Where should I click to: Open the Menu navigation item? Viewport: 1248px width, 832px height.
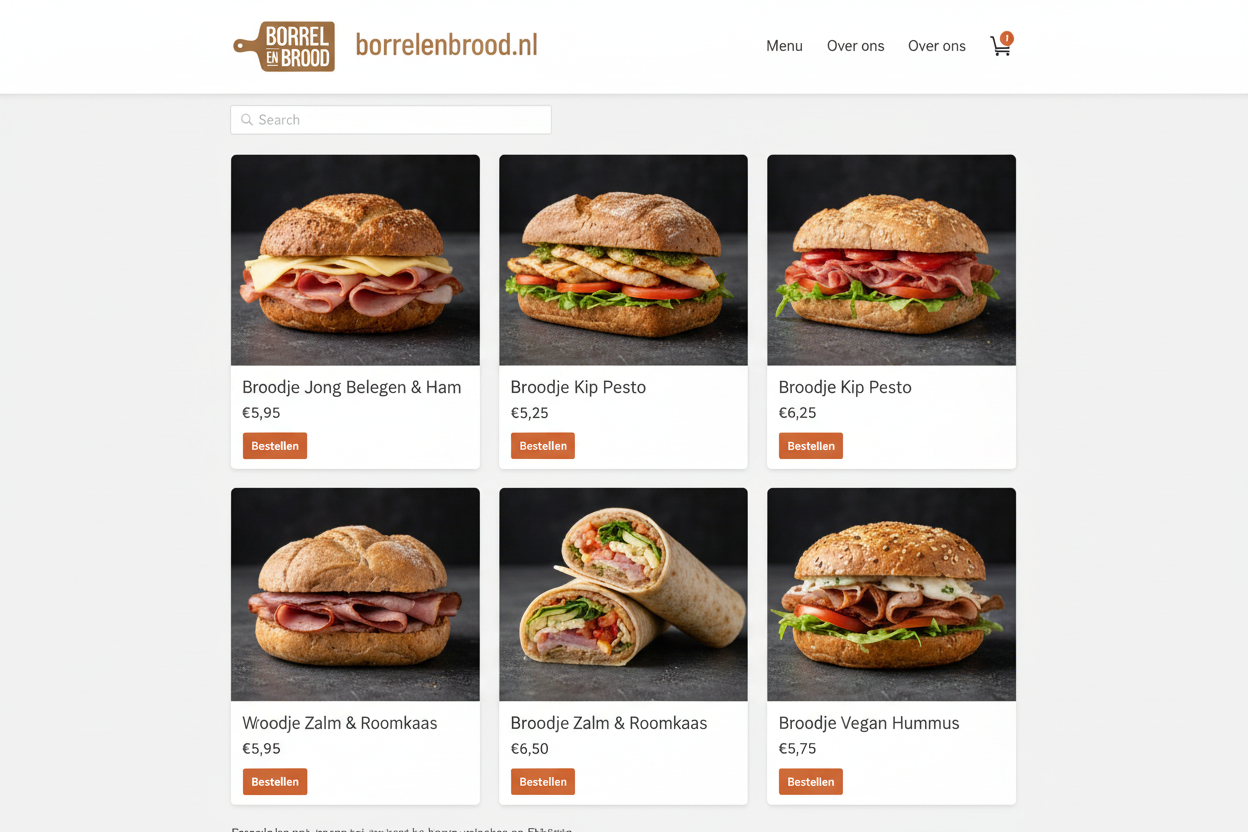click(784, 46)
